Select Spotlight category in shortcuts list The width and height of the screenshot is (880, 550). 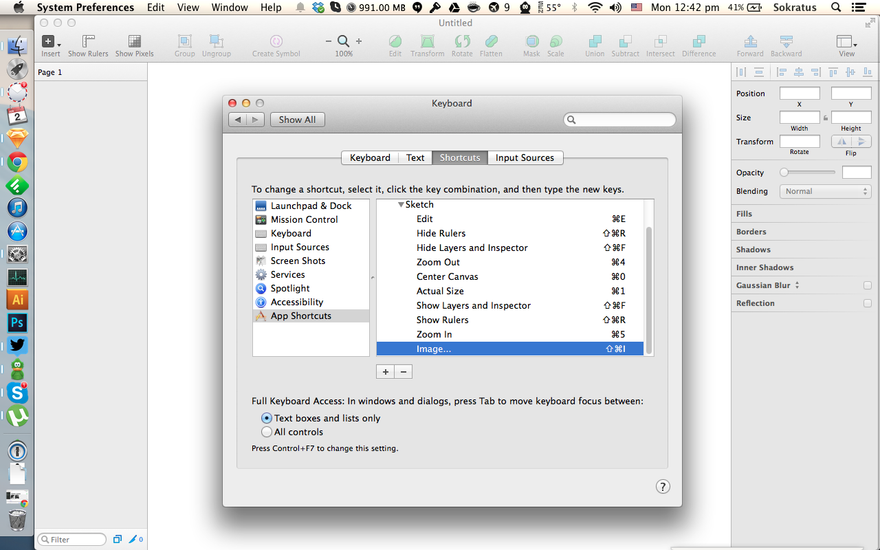pyautogui.click(x=311, y=288)
